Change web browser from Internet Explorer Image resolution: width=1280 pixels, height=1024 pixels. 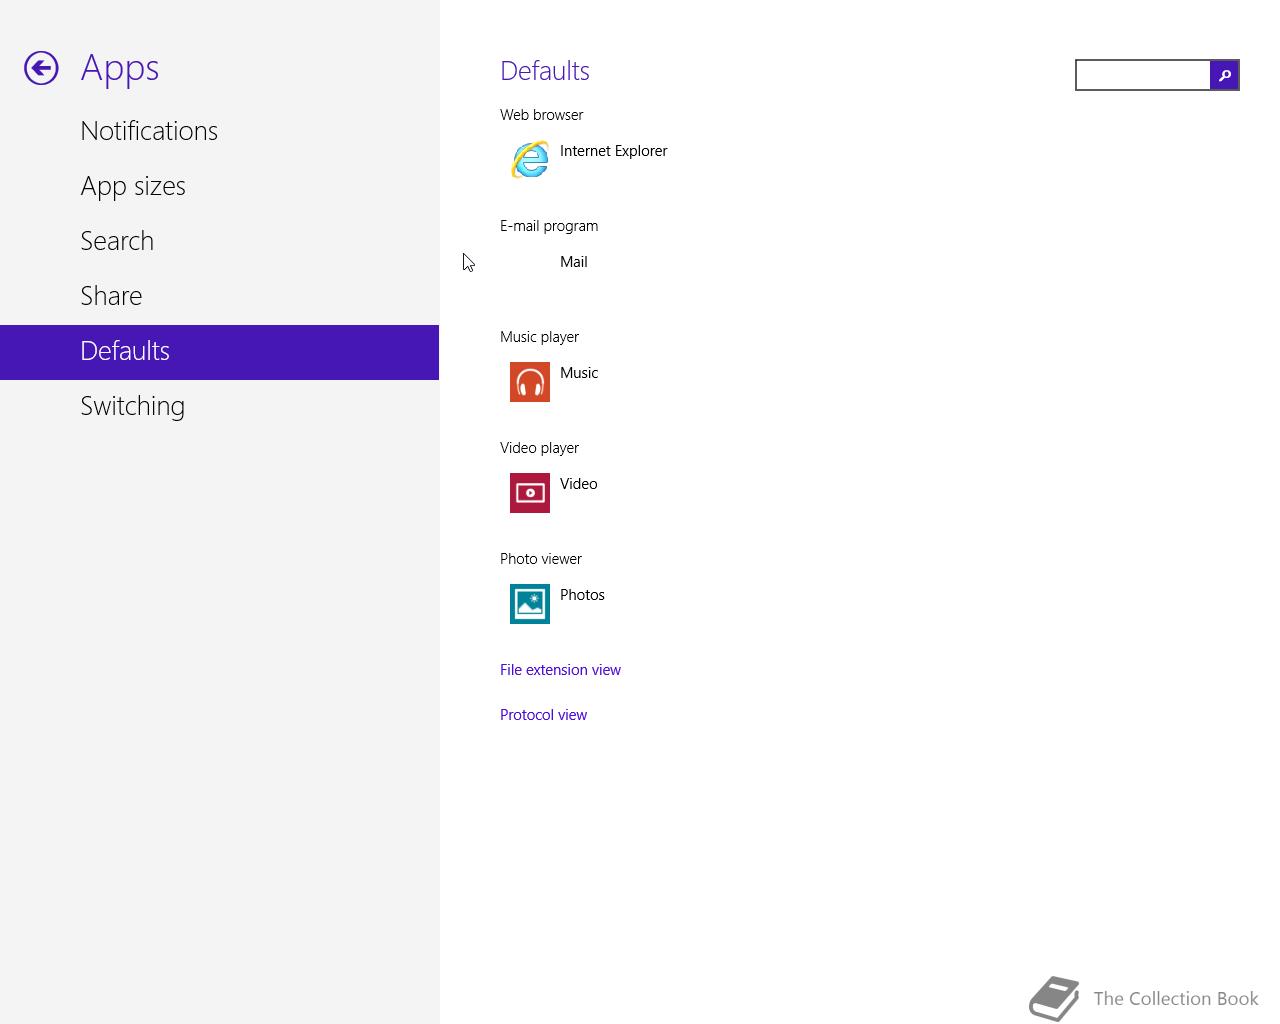(x=613, y=151)
